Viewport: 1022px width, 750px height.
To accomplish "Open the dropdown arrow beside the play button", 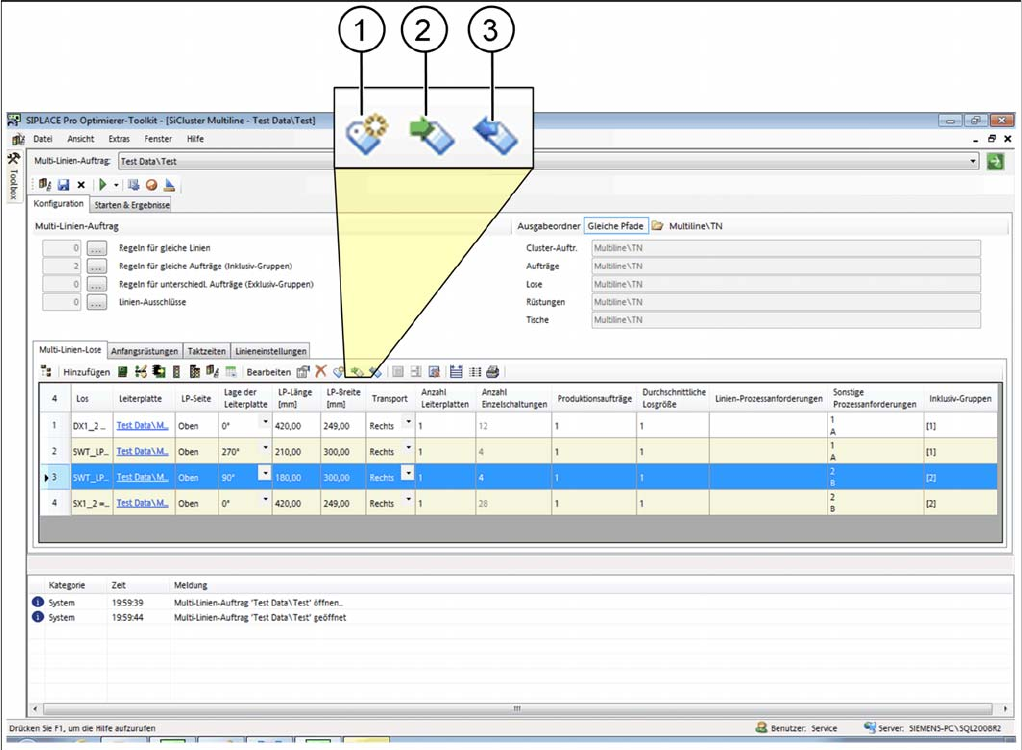I will point(116,185).
